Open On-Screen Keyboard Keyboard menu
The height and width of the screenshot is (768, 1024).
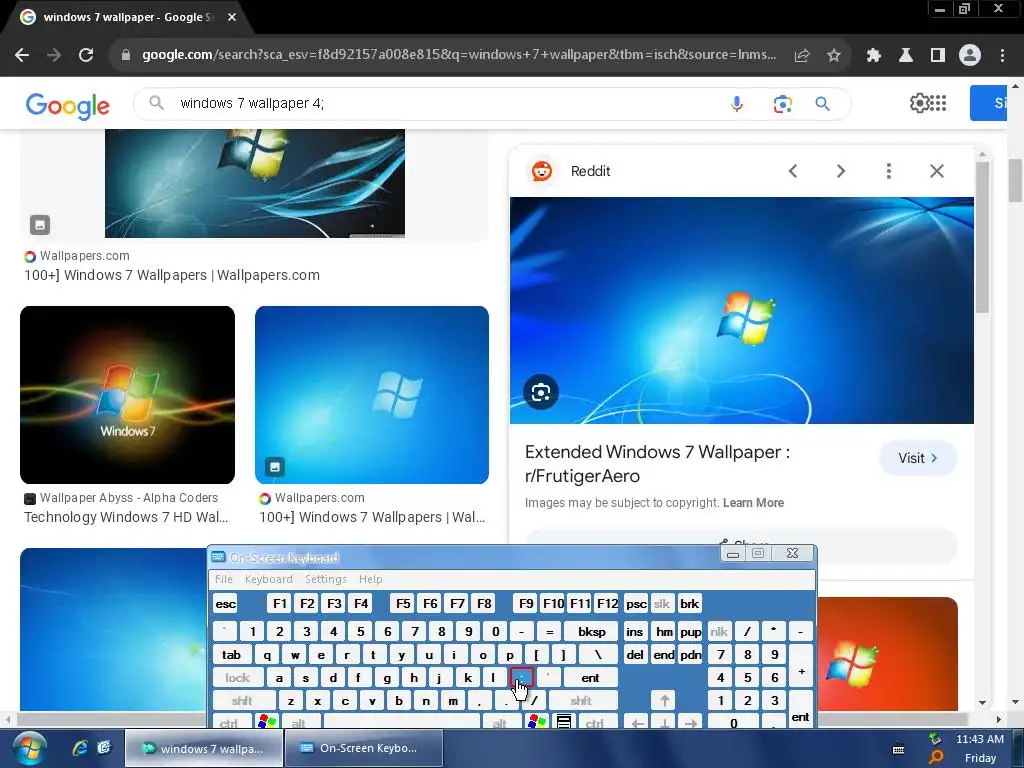(x=268, y=579)
